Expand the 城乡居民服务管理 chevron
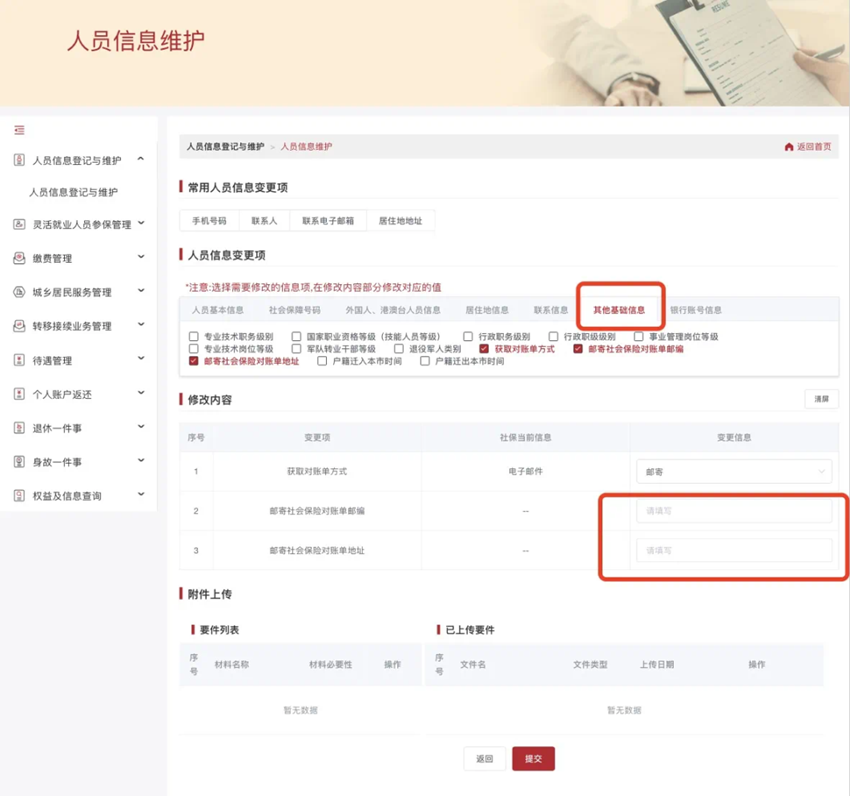Screen dimensions: 850x796 point(141,291)
